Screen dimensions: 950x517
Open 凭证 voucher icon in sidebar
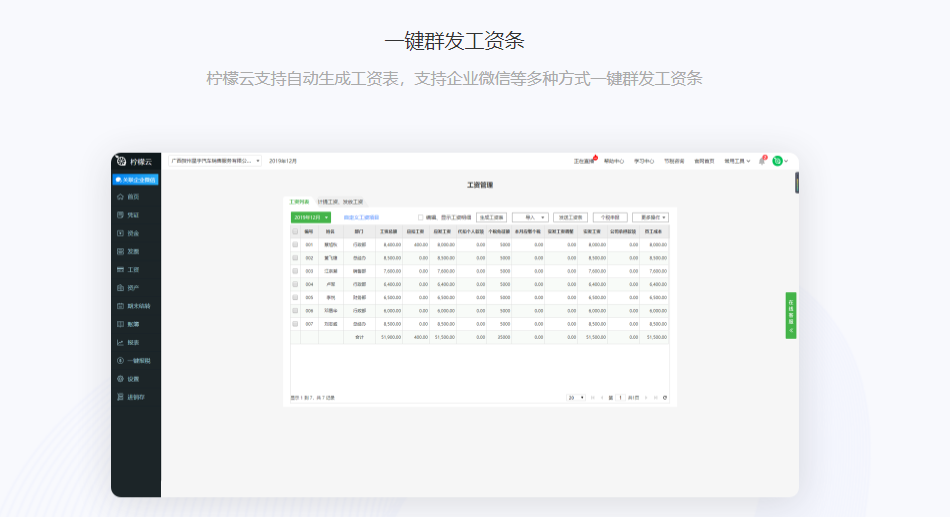[x=121, y=215]
